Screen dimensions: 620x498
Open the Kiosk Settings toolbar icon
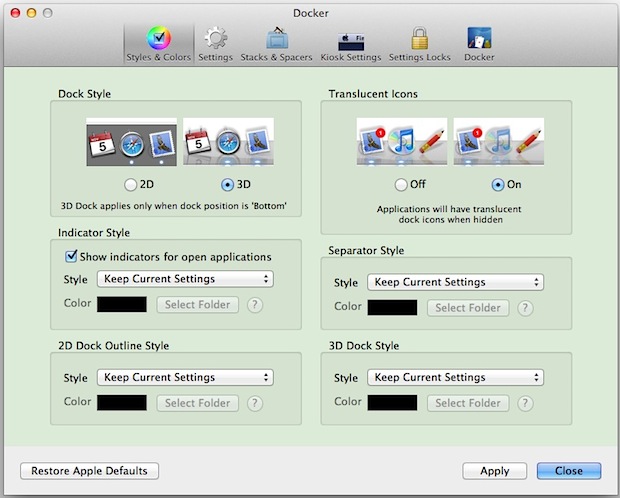pyautogui.click(x=351, y=42)
